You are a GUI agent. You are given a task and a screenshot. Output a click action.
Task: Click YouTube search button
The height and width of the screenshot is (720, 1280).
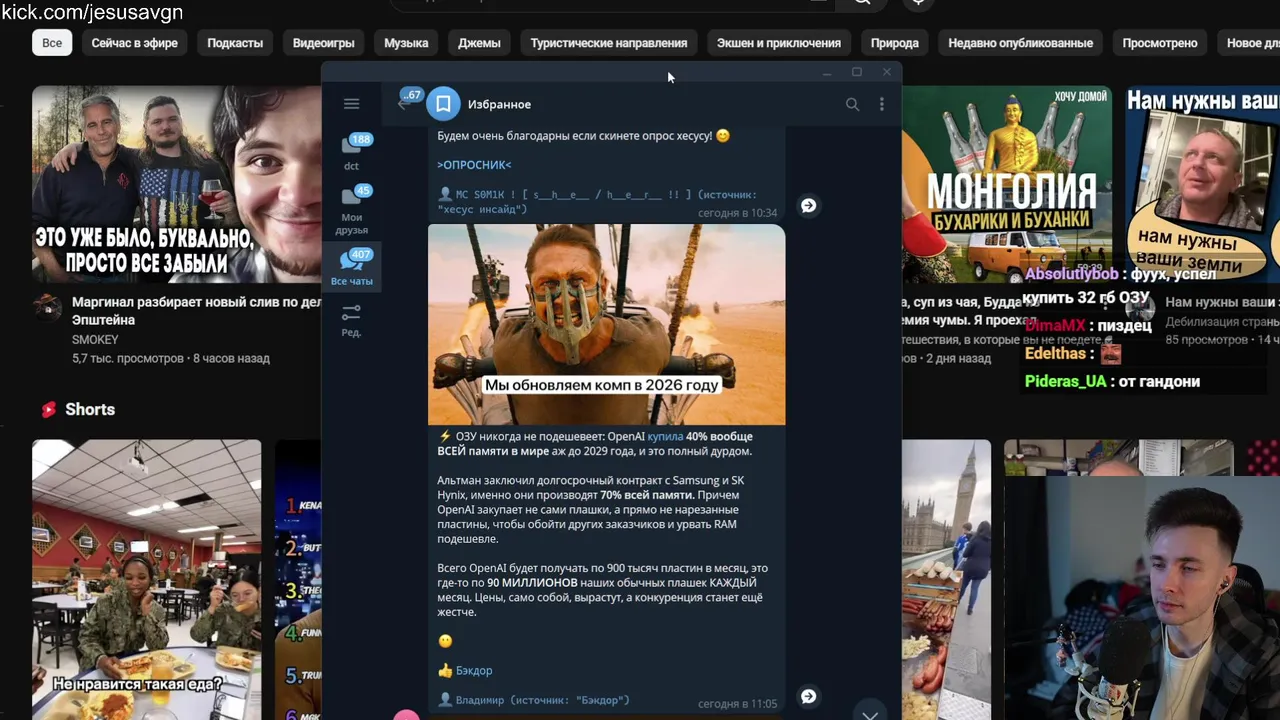click(x=861, y=3)
